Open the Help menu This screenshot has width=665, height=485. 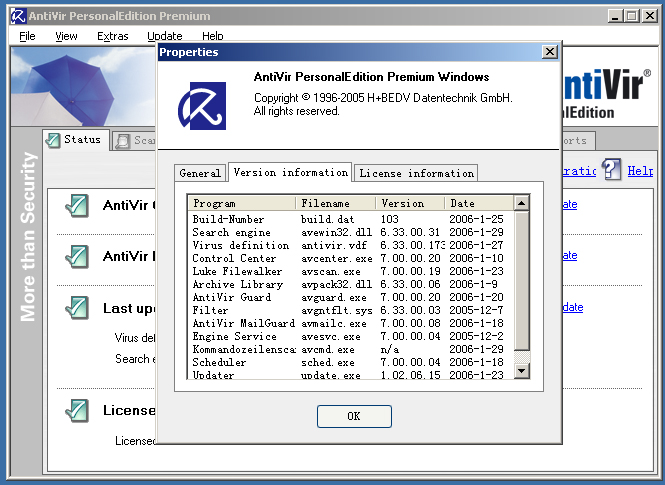(212, 36)
